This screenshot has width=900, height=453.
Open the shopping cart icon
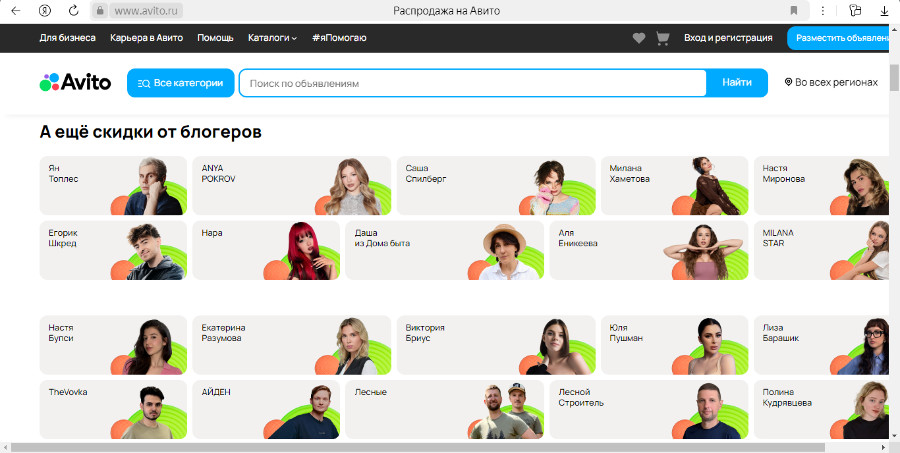coord(662,38)
